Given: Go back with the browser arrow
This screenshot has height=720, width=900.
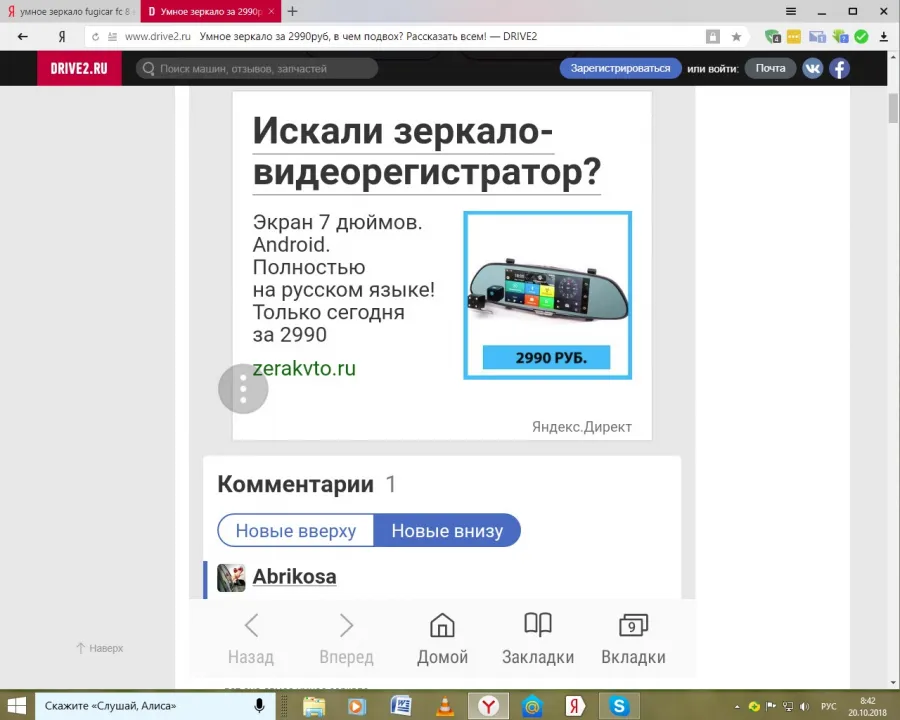Looking at the screenshot, I should point(22,37).
